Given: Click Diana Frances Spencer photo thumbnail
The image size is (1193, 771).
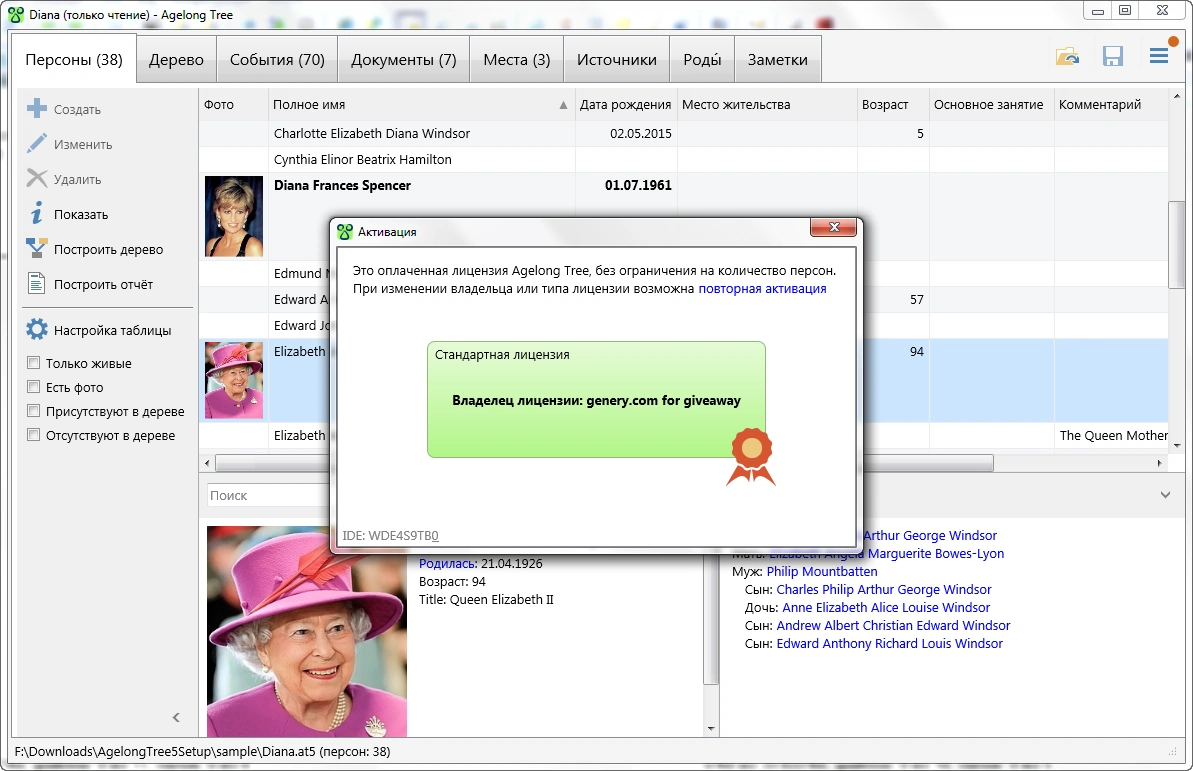Looking at the screenshot, I should click(234, 216).
